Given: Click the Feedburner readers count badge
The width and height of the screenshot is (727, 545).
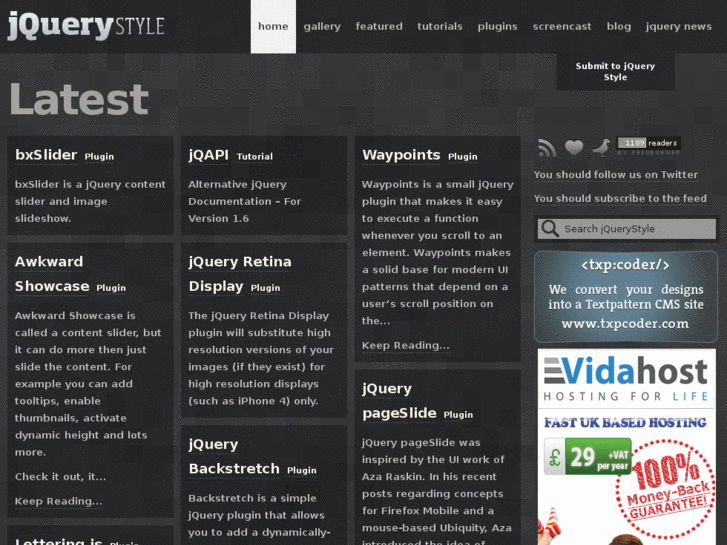Looking at the screenshot, I should point(649,145).
